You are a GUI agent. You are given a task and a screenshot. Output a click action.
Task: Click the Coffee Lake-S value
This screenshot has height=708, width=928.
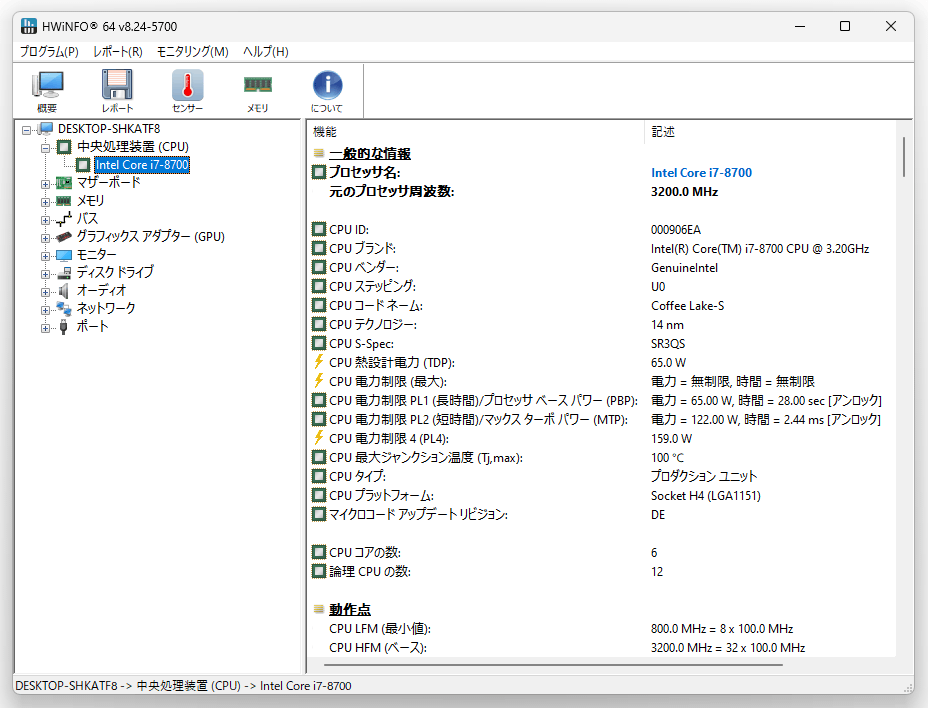687,305
